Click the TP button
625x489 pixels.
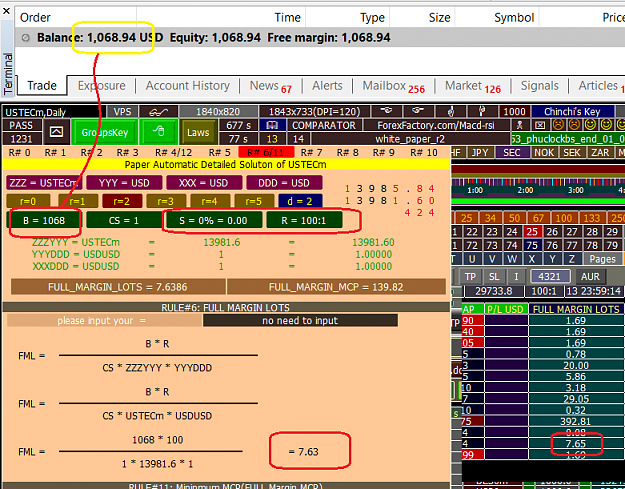(x=470, y=277)
